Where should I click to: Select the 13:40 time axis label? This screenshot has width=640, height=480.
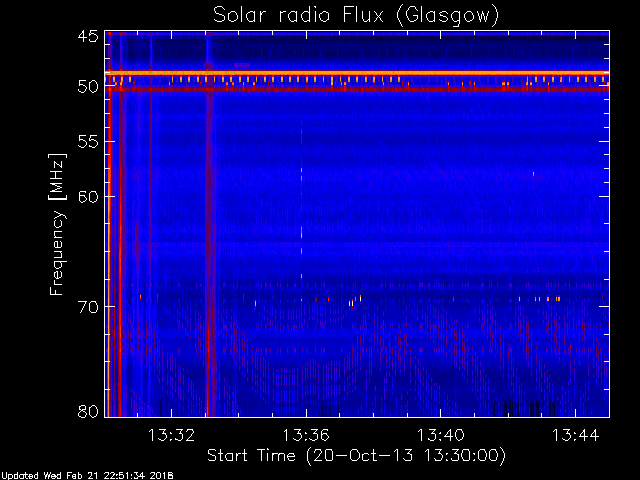coord(440,435)
